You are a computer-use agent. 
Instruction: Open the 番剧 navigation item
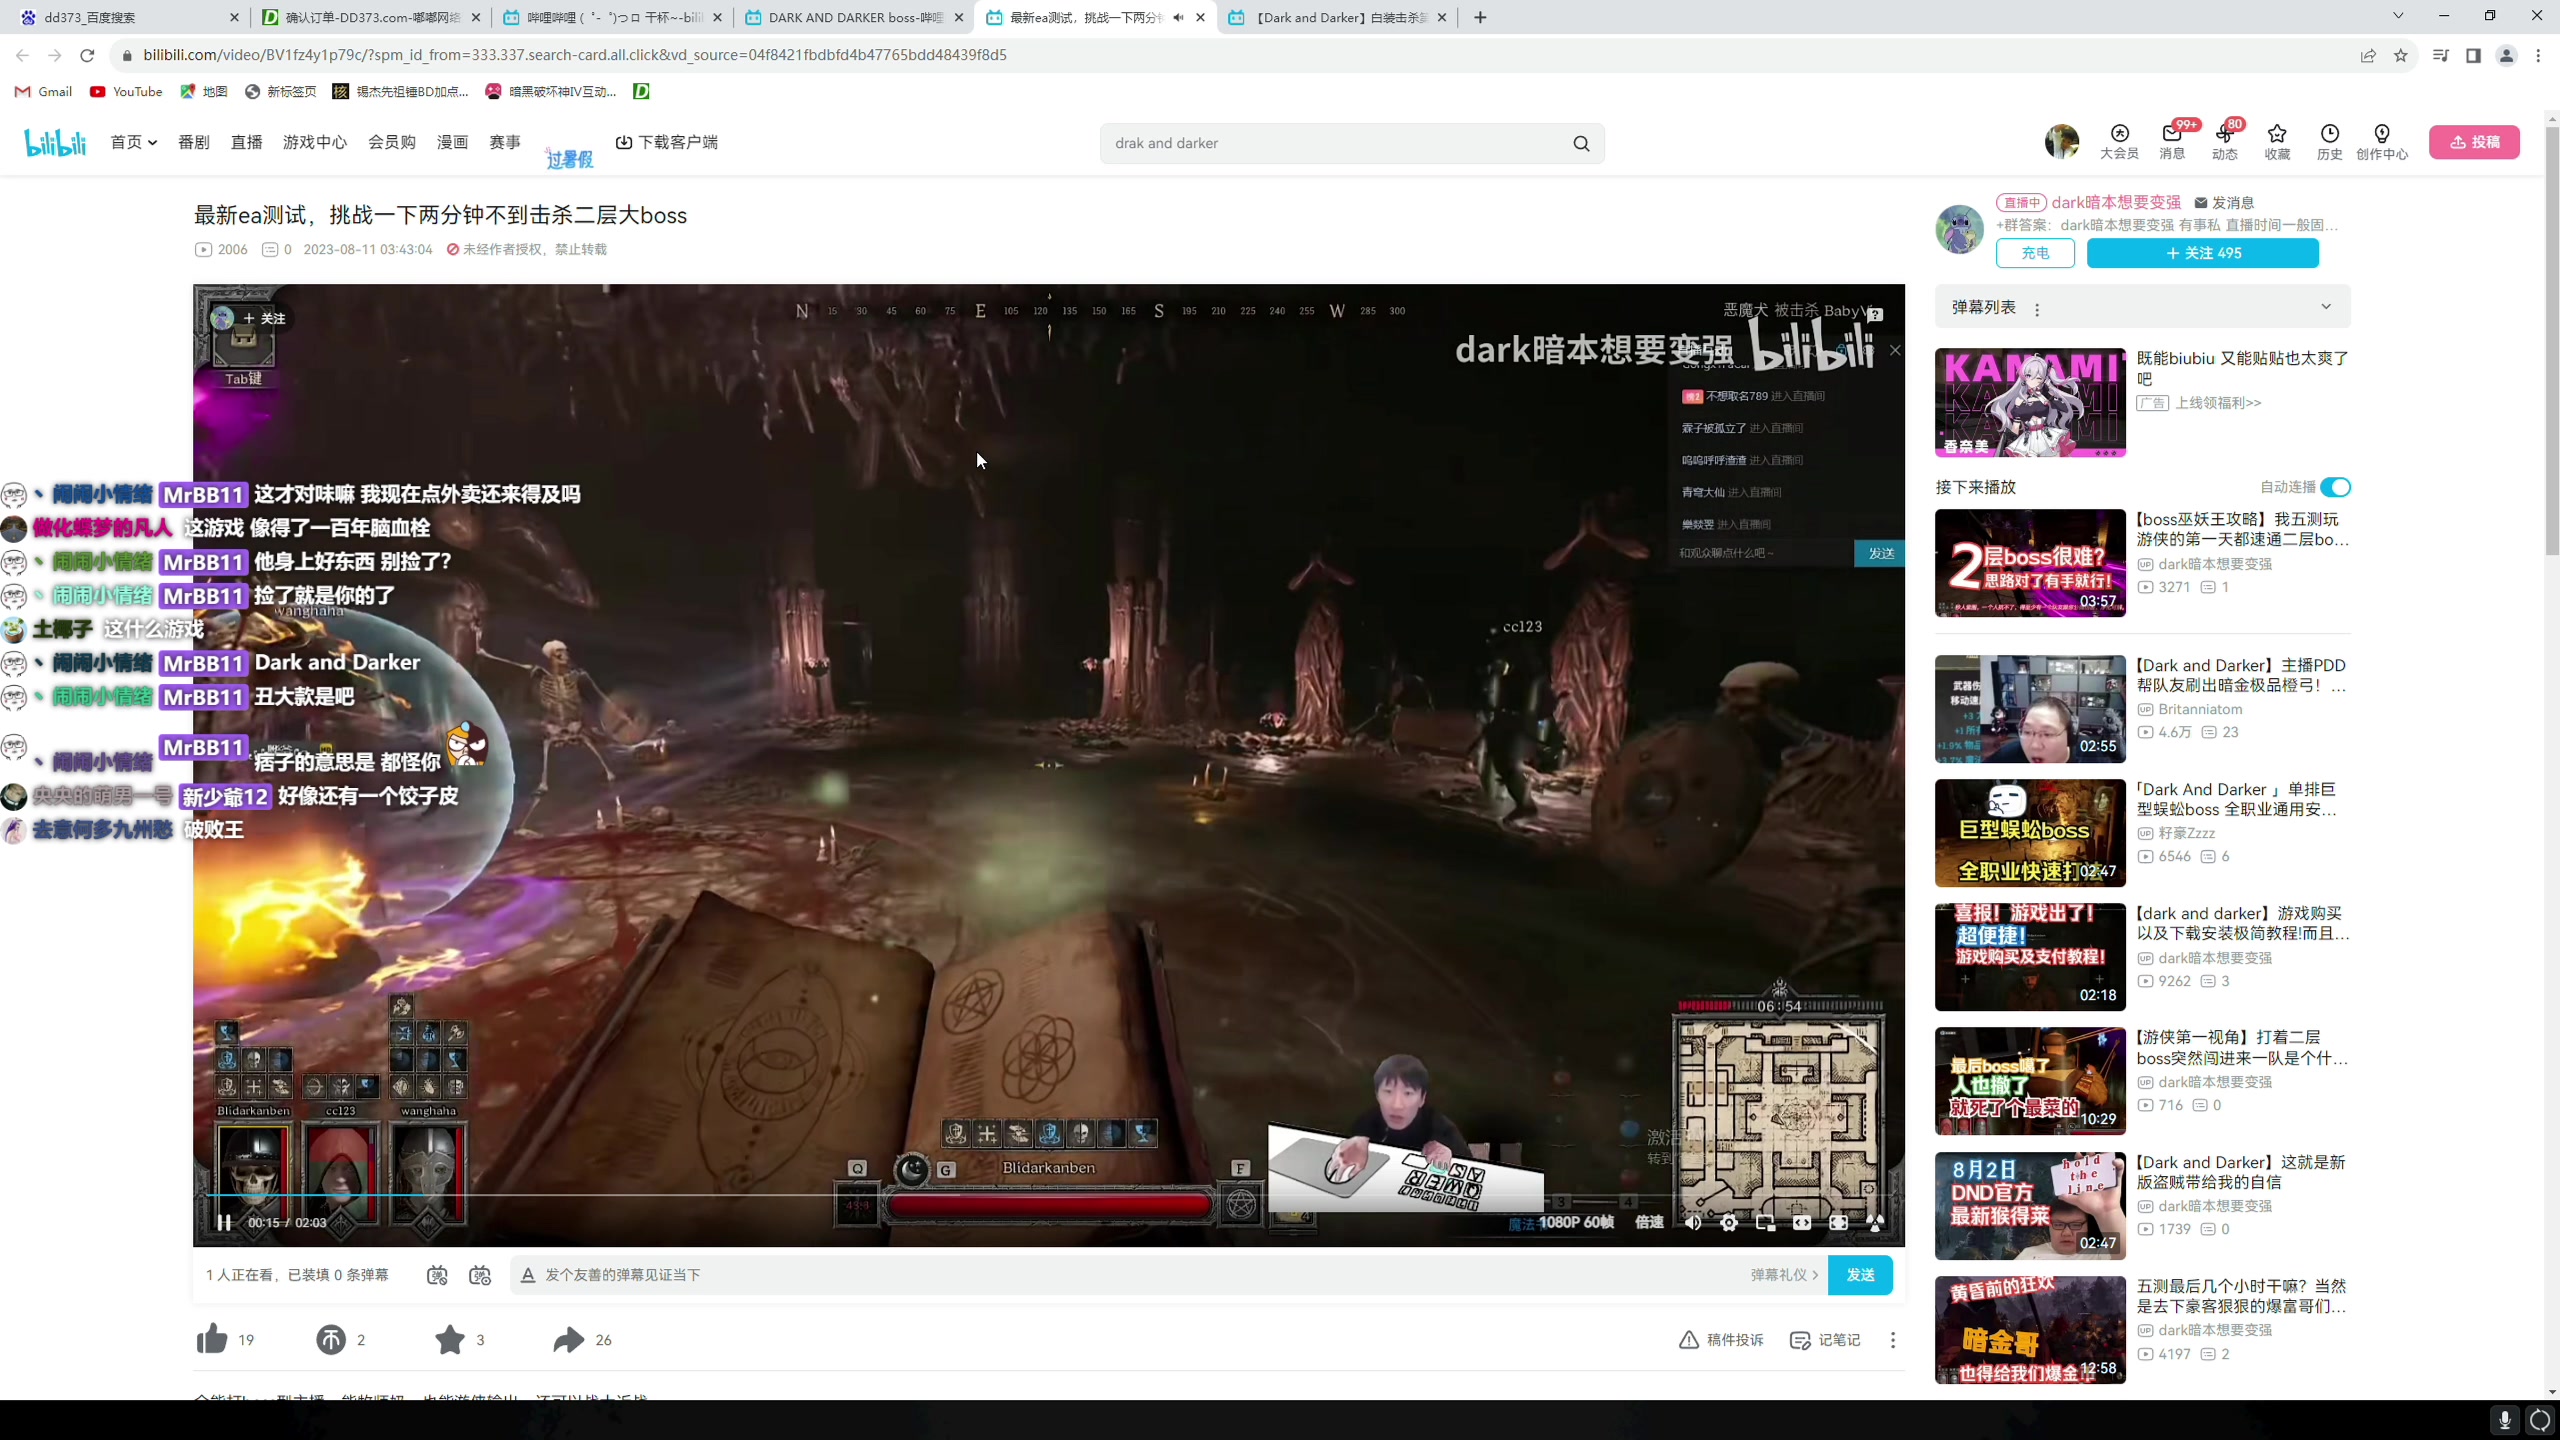(194, 142)
